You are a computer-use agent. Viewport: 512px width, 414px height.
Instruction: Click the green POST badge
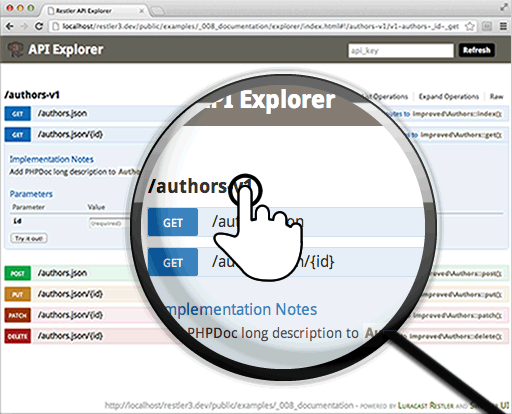coord(18,273)
